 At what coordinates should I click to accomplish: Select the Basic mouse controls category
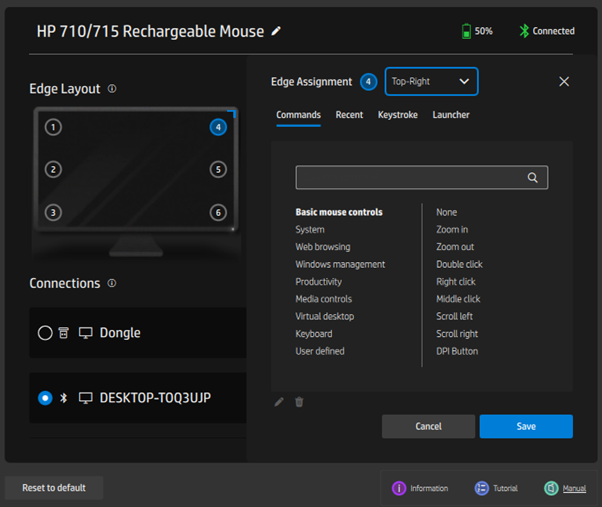coord(339,212)
